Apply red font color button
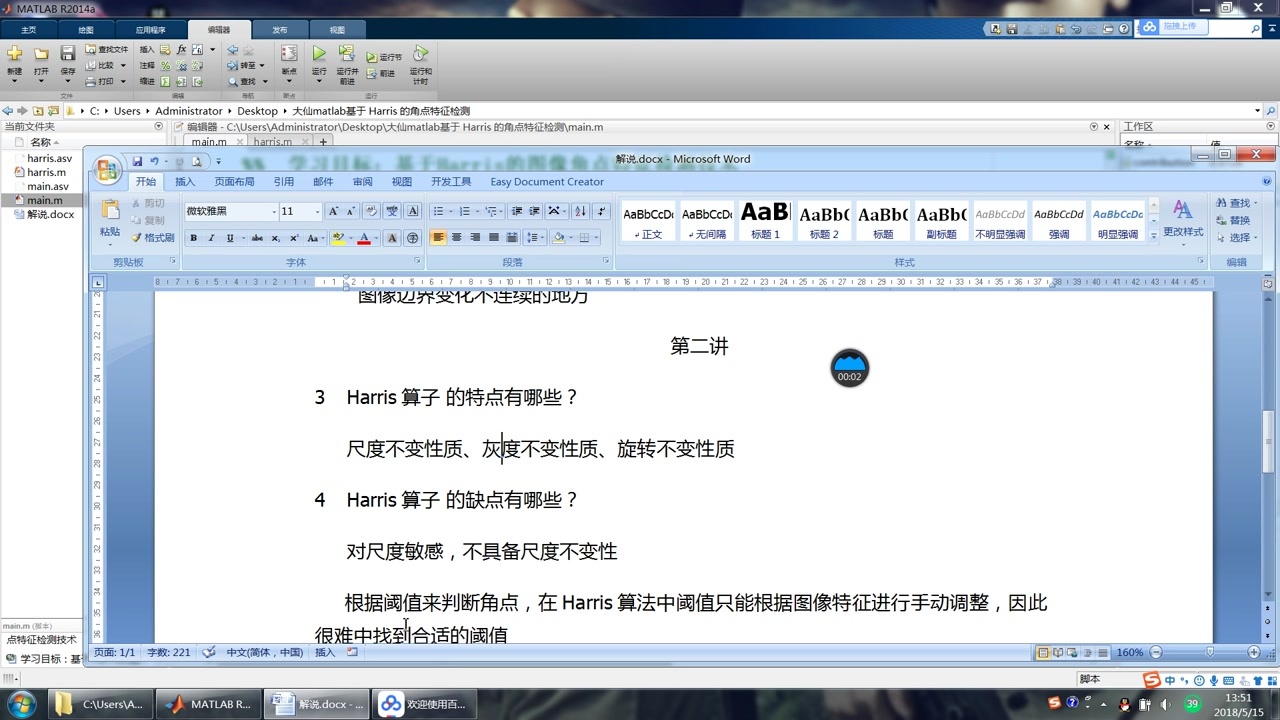 (364, 238)
